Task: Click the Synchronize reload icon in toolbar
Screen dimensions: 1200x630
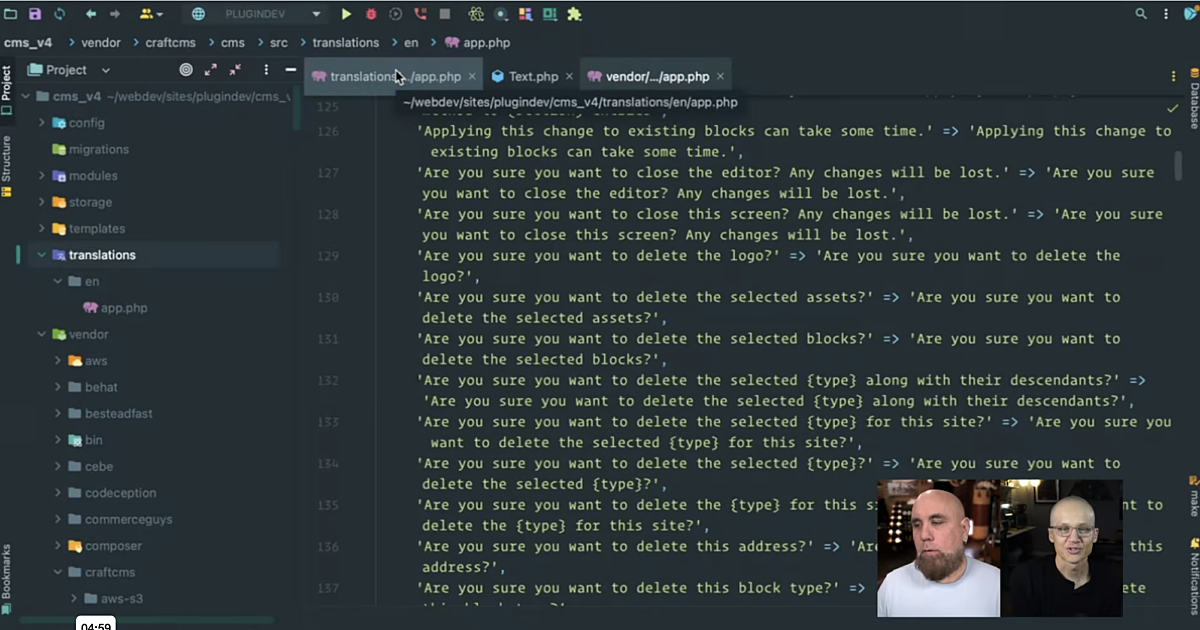Action: (x=60, y=14)
